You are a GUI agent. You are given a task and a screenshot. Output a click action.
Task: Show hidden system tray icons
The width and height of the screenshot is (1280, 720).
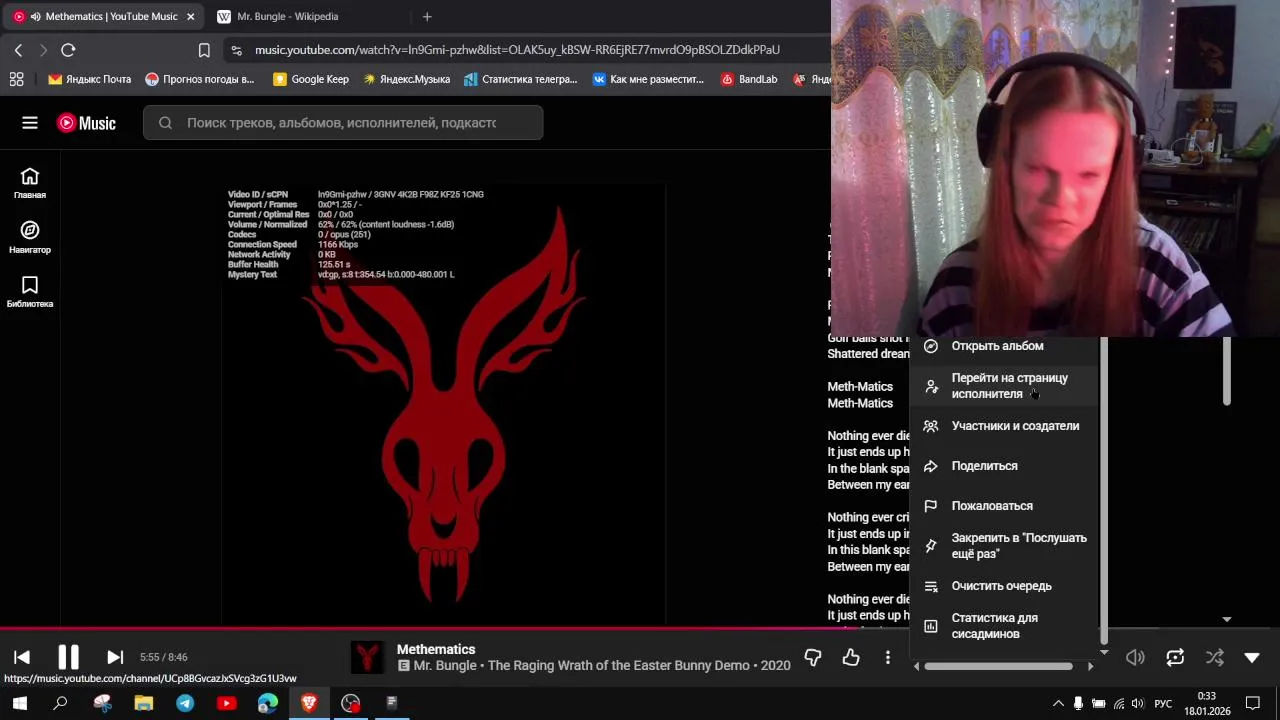coord(1058,703)
